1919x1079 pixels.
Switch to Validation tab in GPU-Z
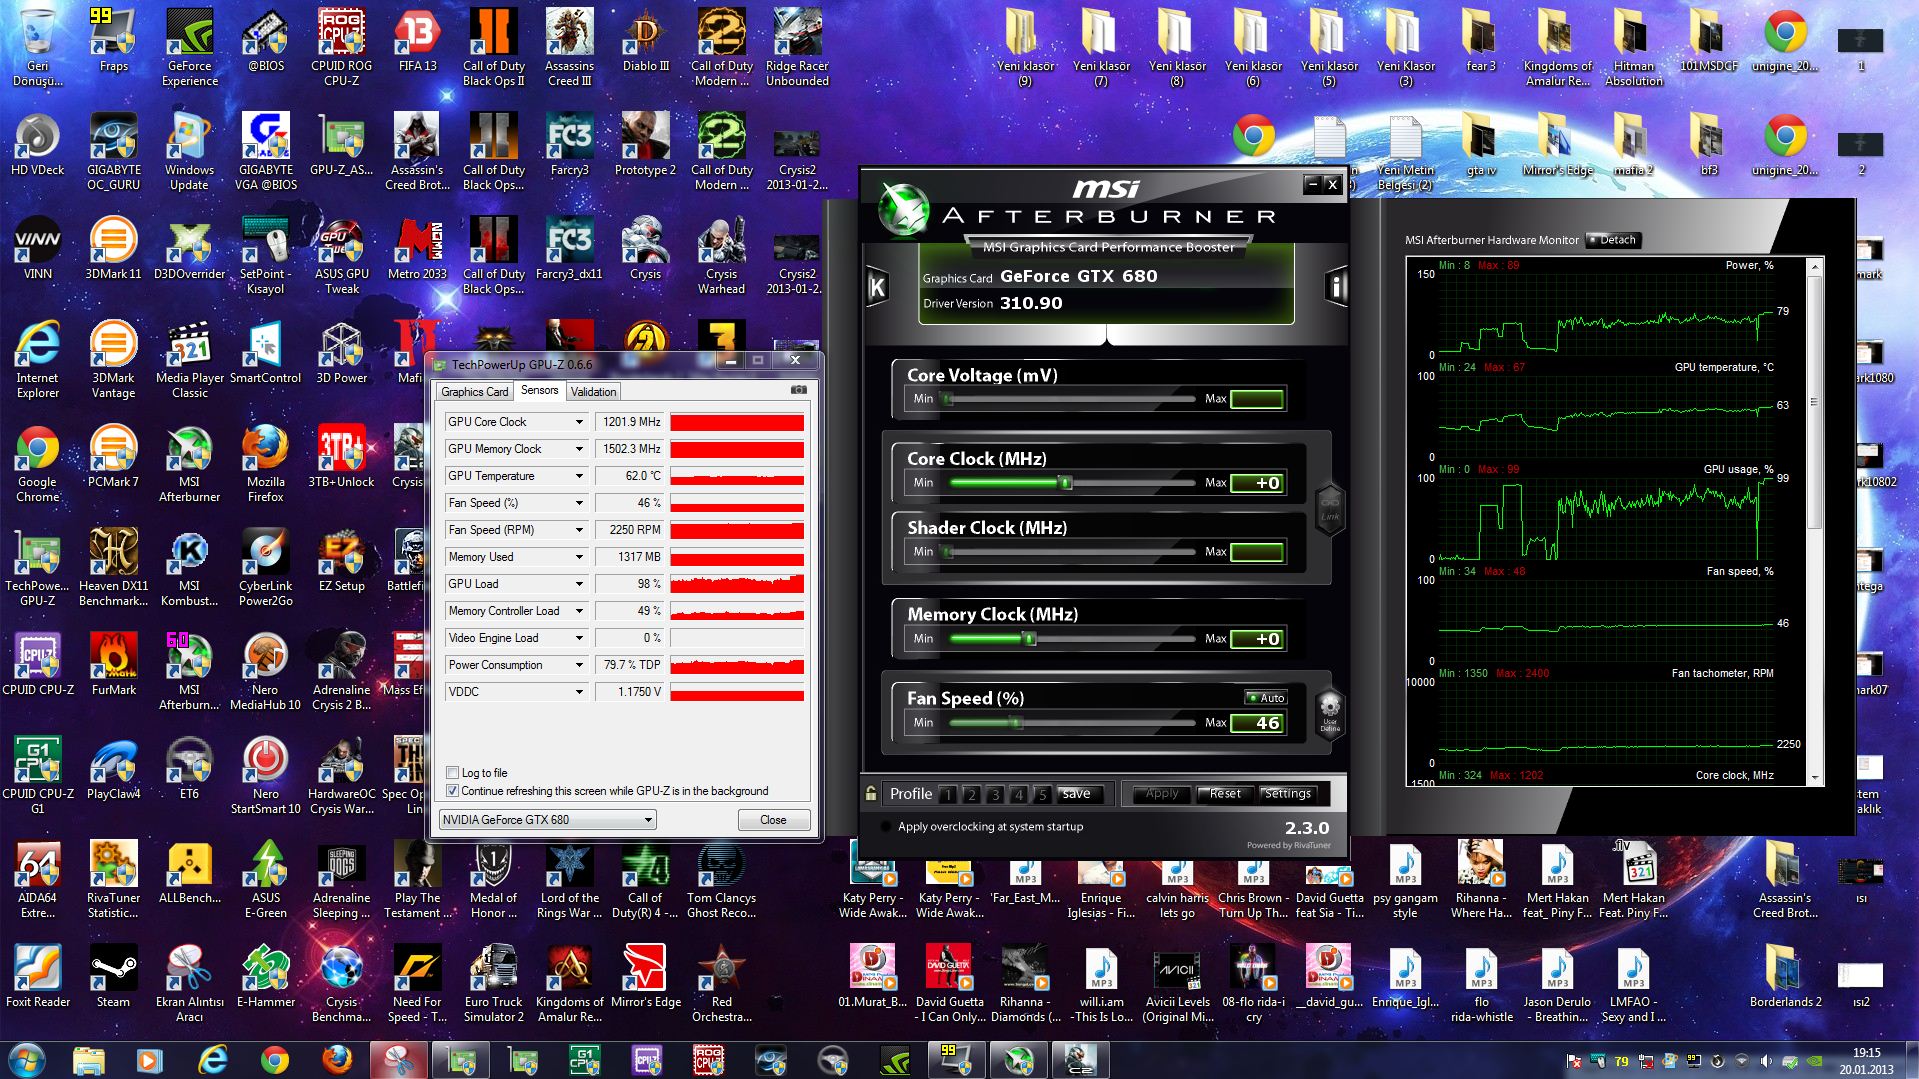click(x=594, y=391)
